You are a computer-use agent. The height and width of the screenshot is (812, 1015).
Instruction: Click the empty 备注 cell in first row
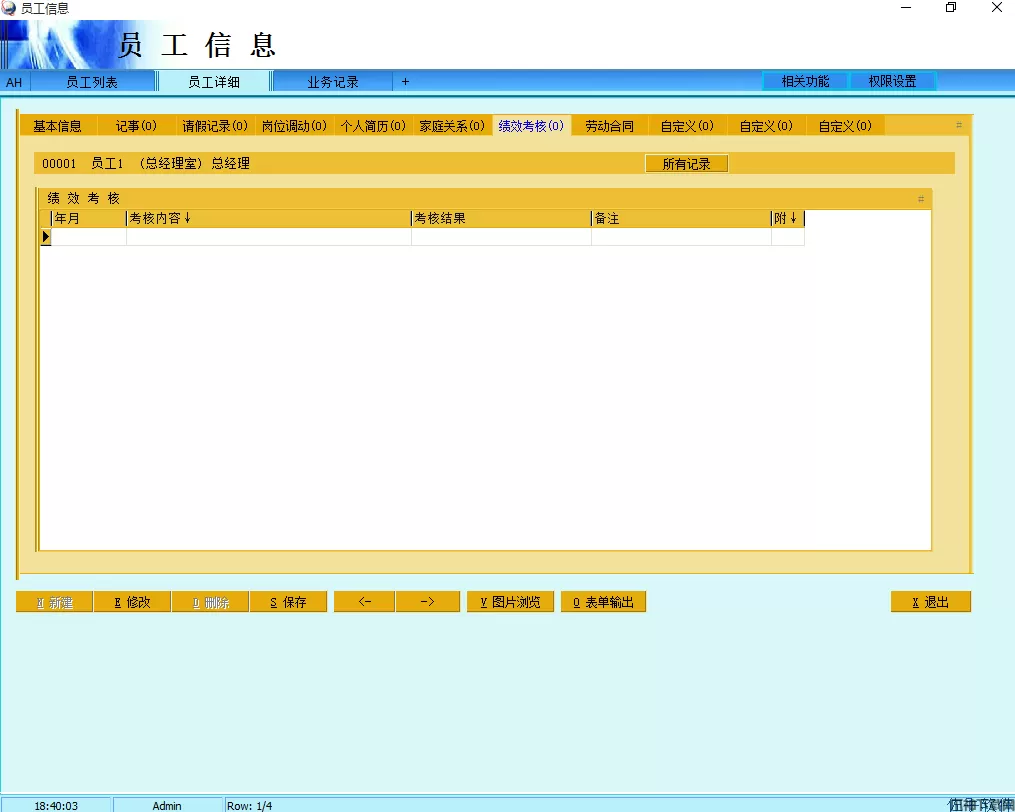682,237
